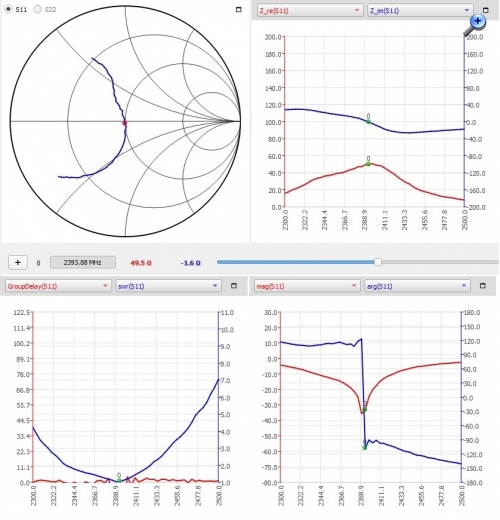Click marker 0 on the SWR curve
Screen dimensions: 500x520
coord(119,480)
